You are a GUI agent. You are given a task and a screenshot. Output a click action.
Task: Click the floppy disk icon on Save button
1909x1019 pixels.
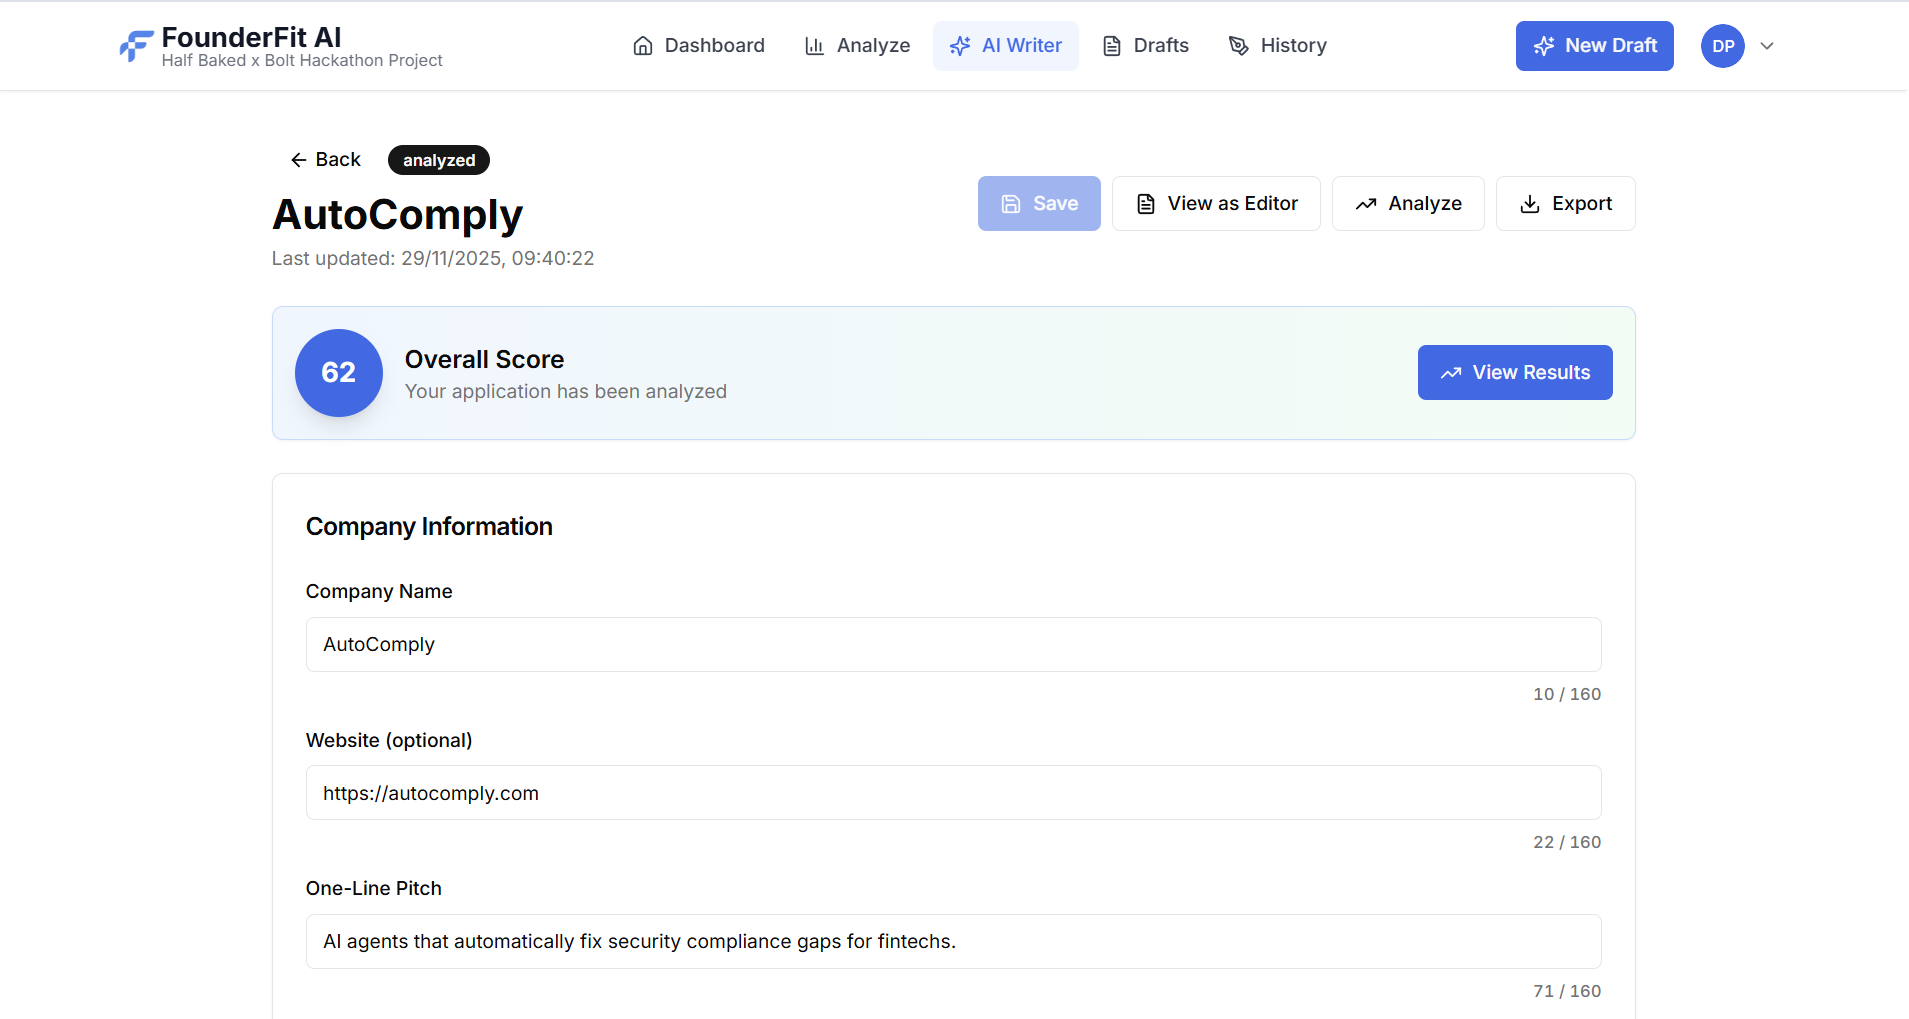point(1009,203)
